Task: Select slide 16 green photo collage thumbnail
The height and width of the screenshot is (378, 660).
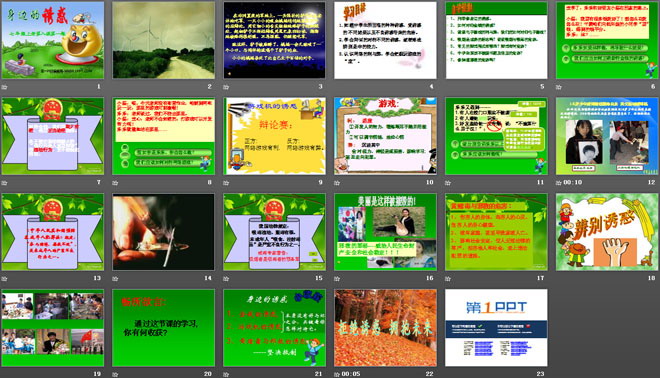Action: pyautogui.click(x=385, y=232)
